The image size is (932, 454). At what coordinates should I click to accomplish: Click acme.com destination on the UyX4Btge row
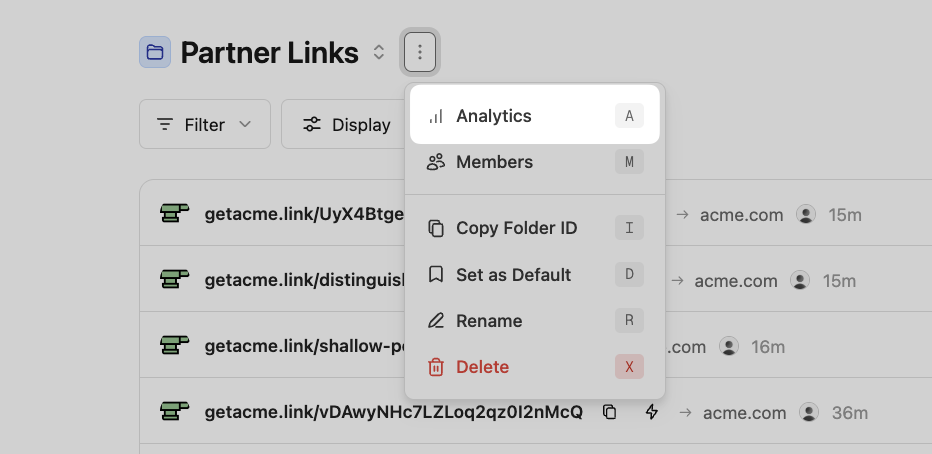pyautogui.click(x=741, y=215)
